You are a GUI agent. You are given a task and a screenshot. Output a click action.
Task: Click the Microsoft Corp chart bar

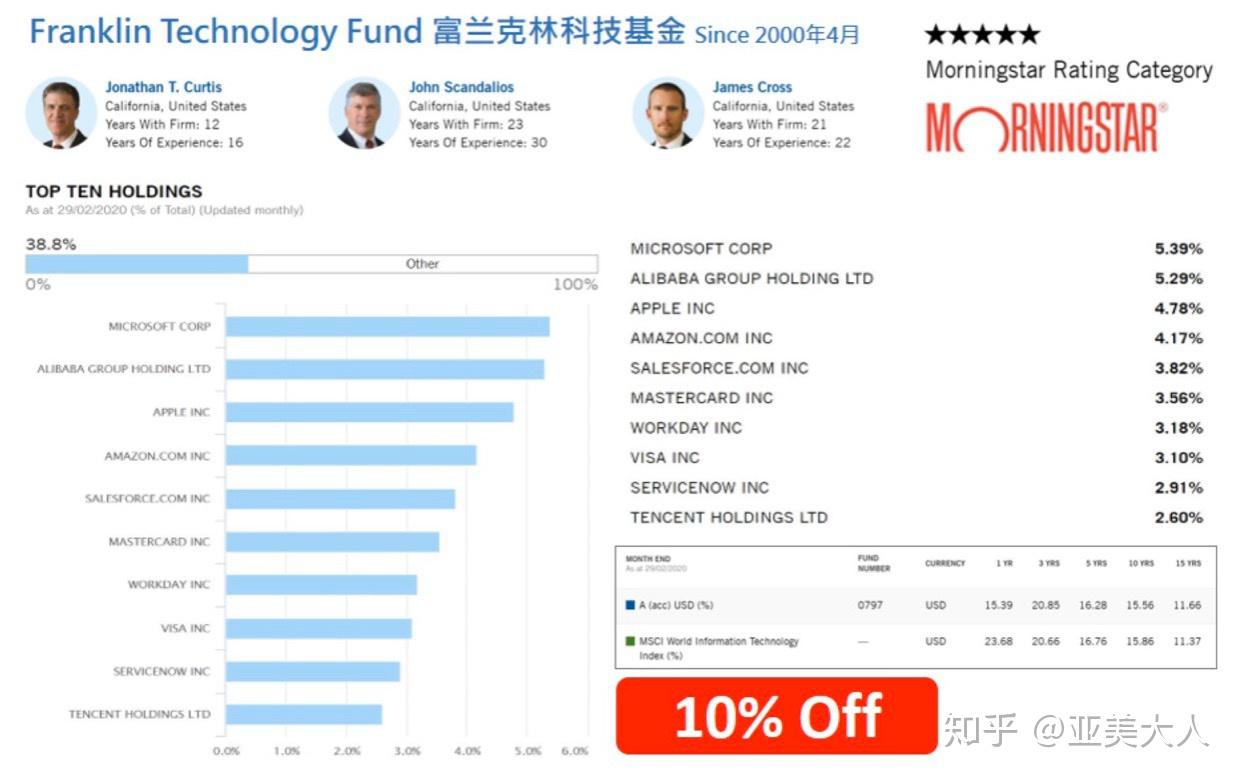tap(387, 327)
